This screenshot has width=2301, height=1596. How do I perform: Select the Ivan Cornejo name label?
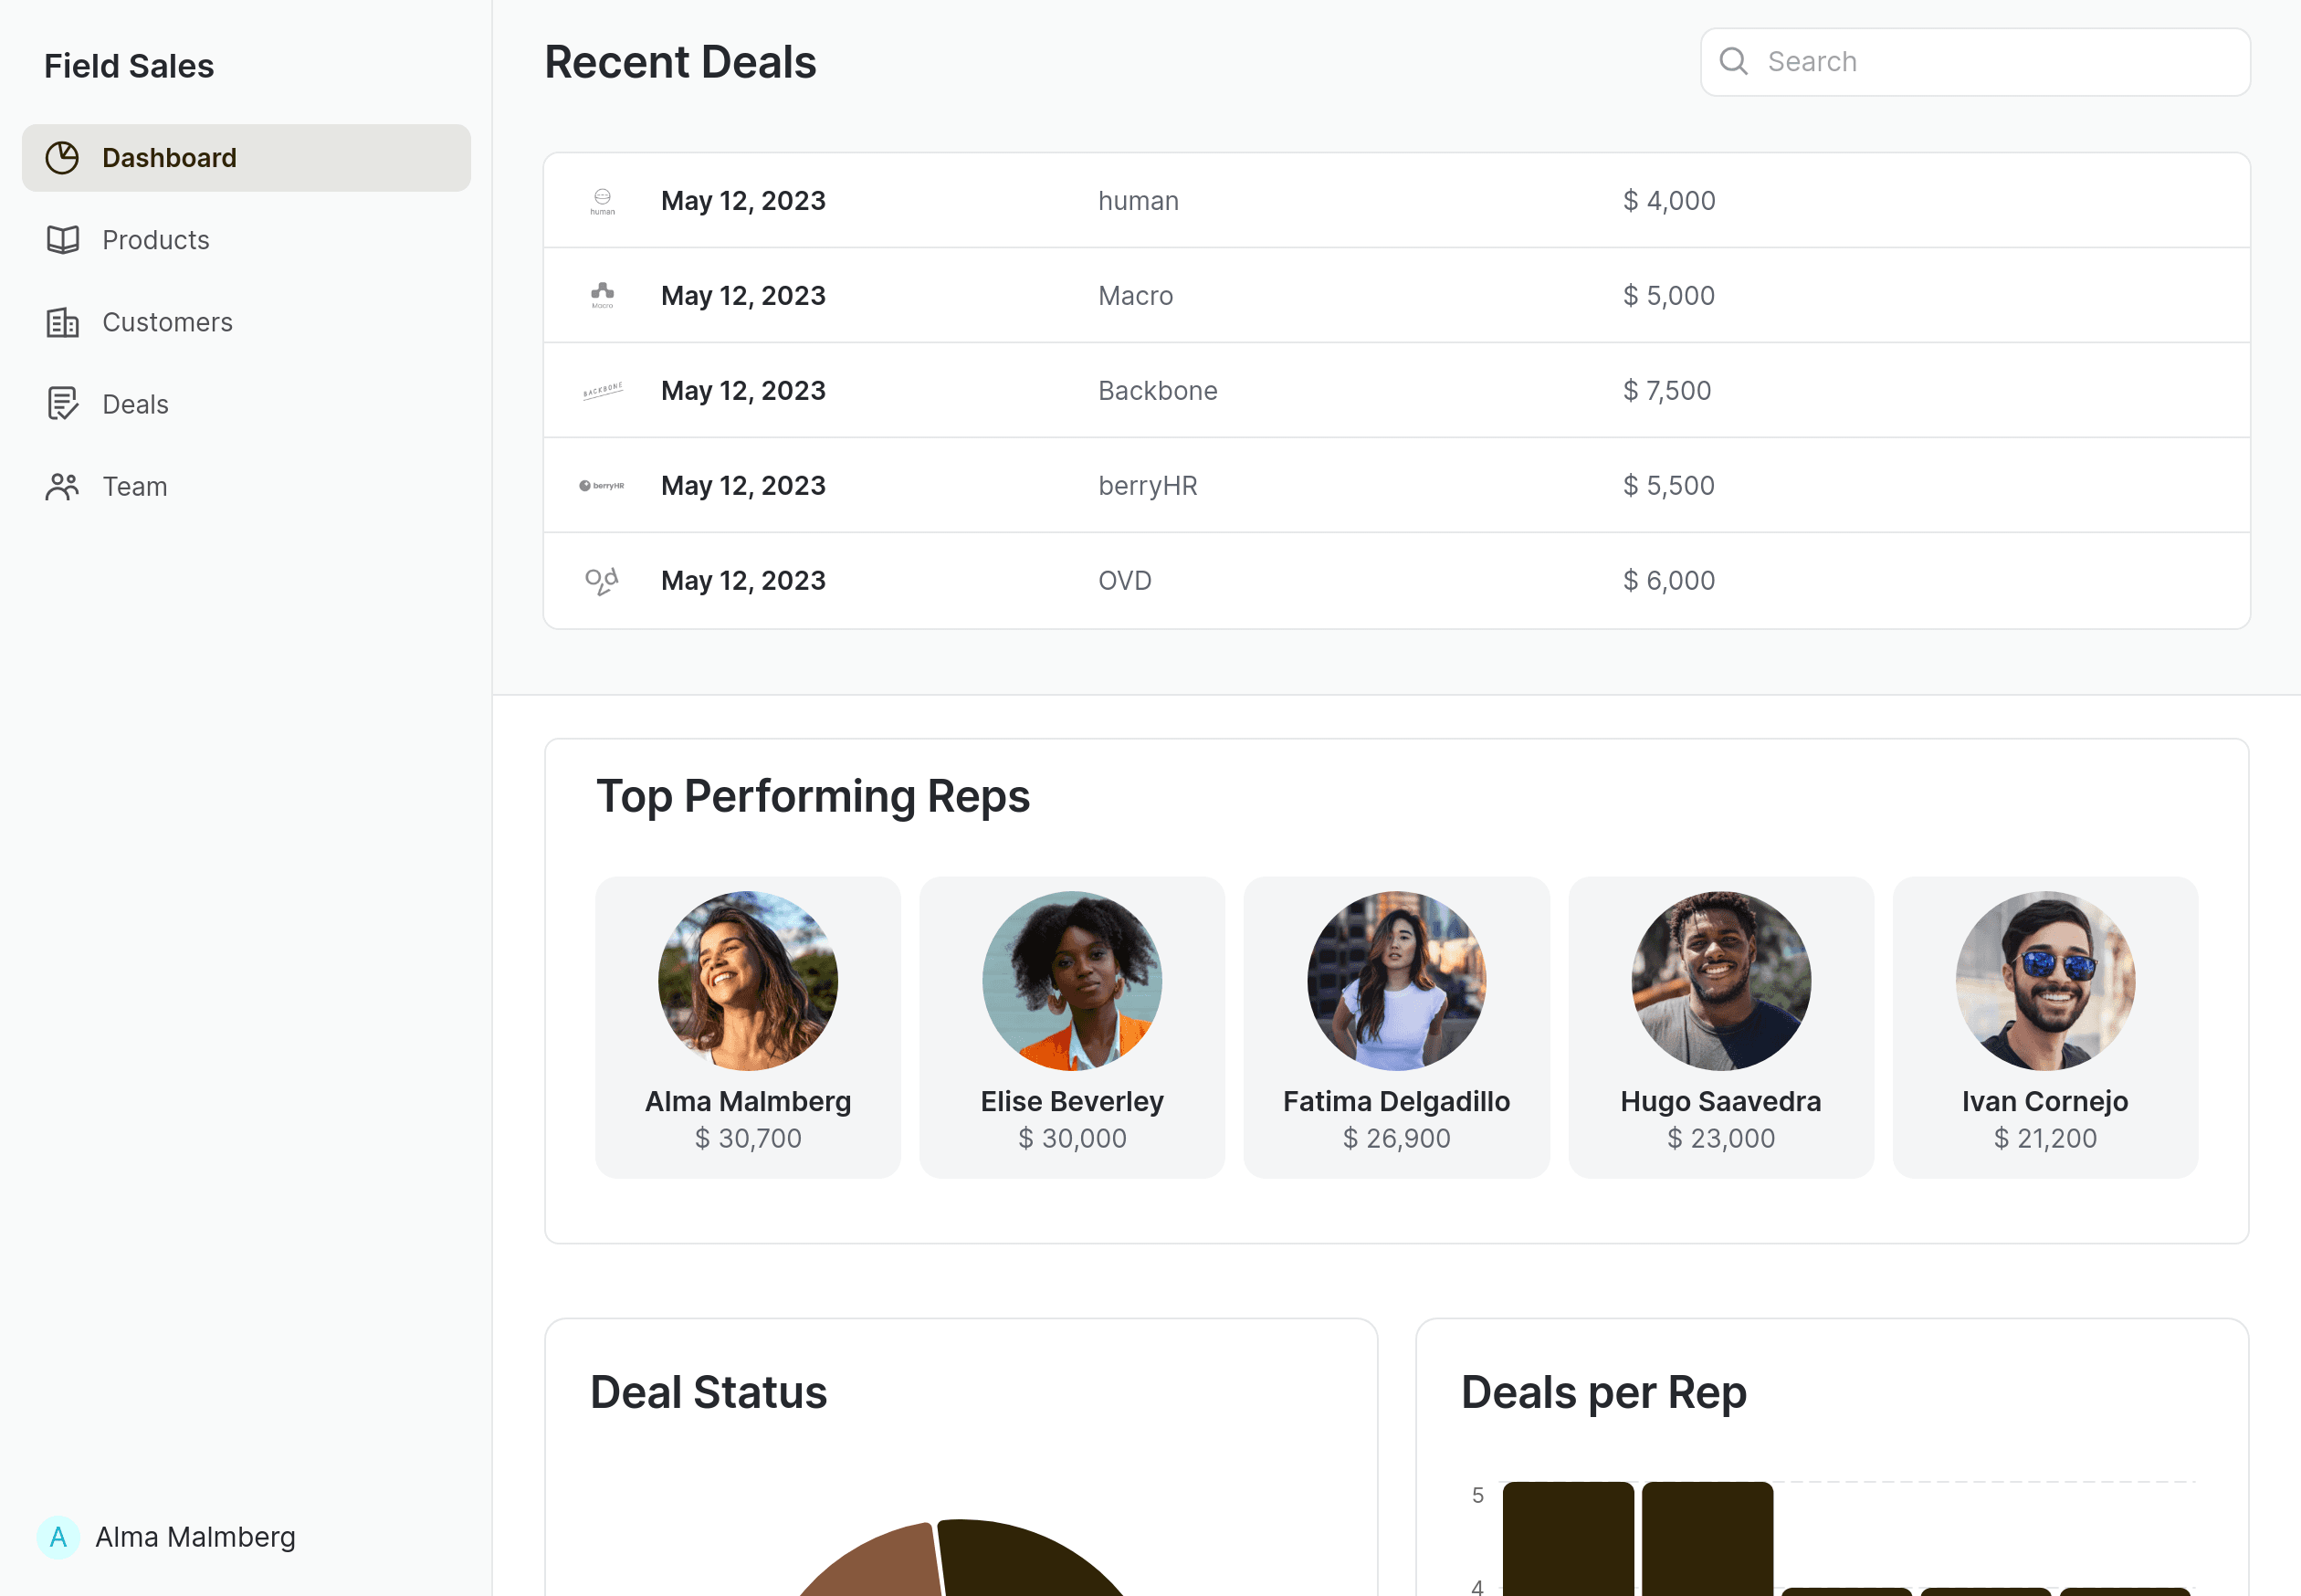(2045, 1101)
